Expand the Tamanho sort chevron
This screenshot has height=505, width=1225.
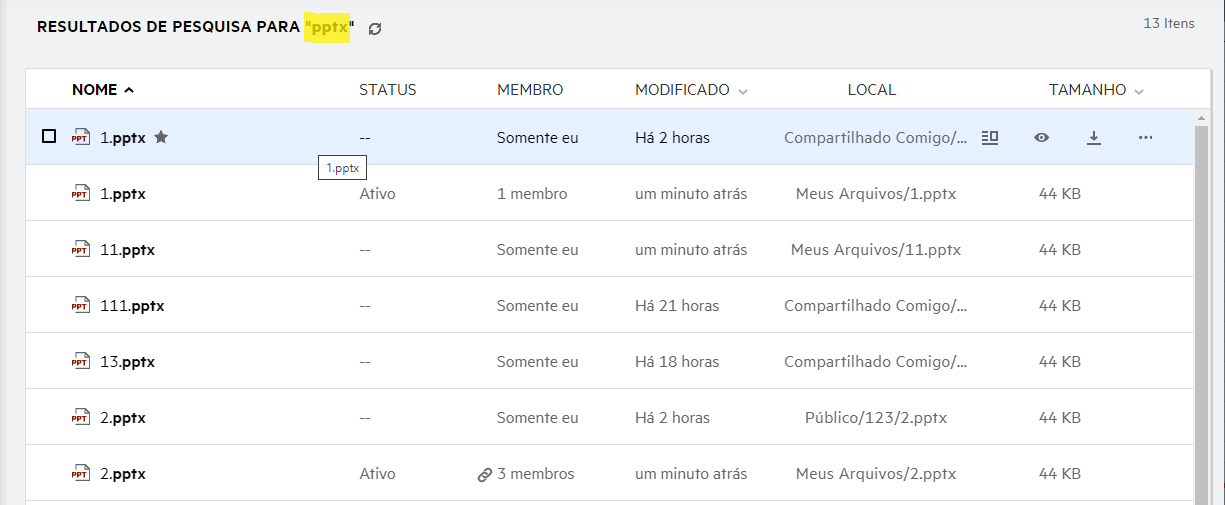(x=1140, y=92)
